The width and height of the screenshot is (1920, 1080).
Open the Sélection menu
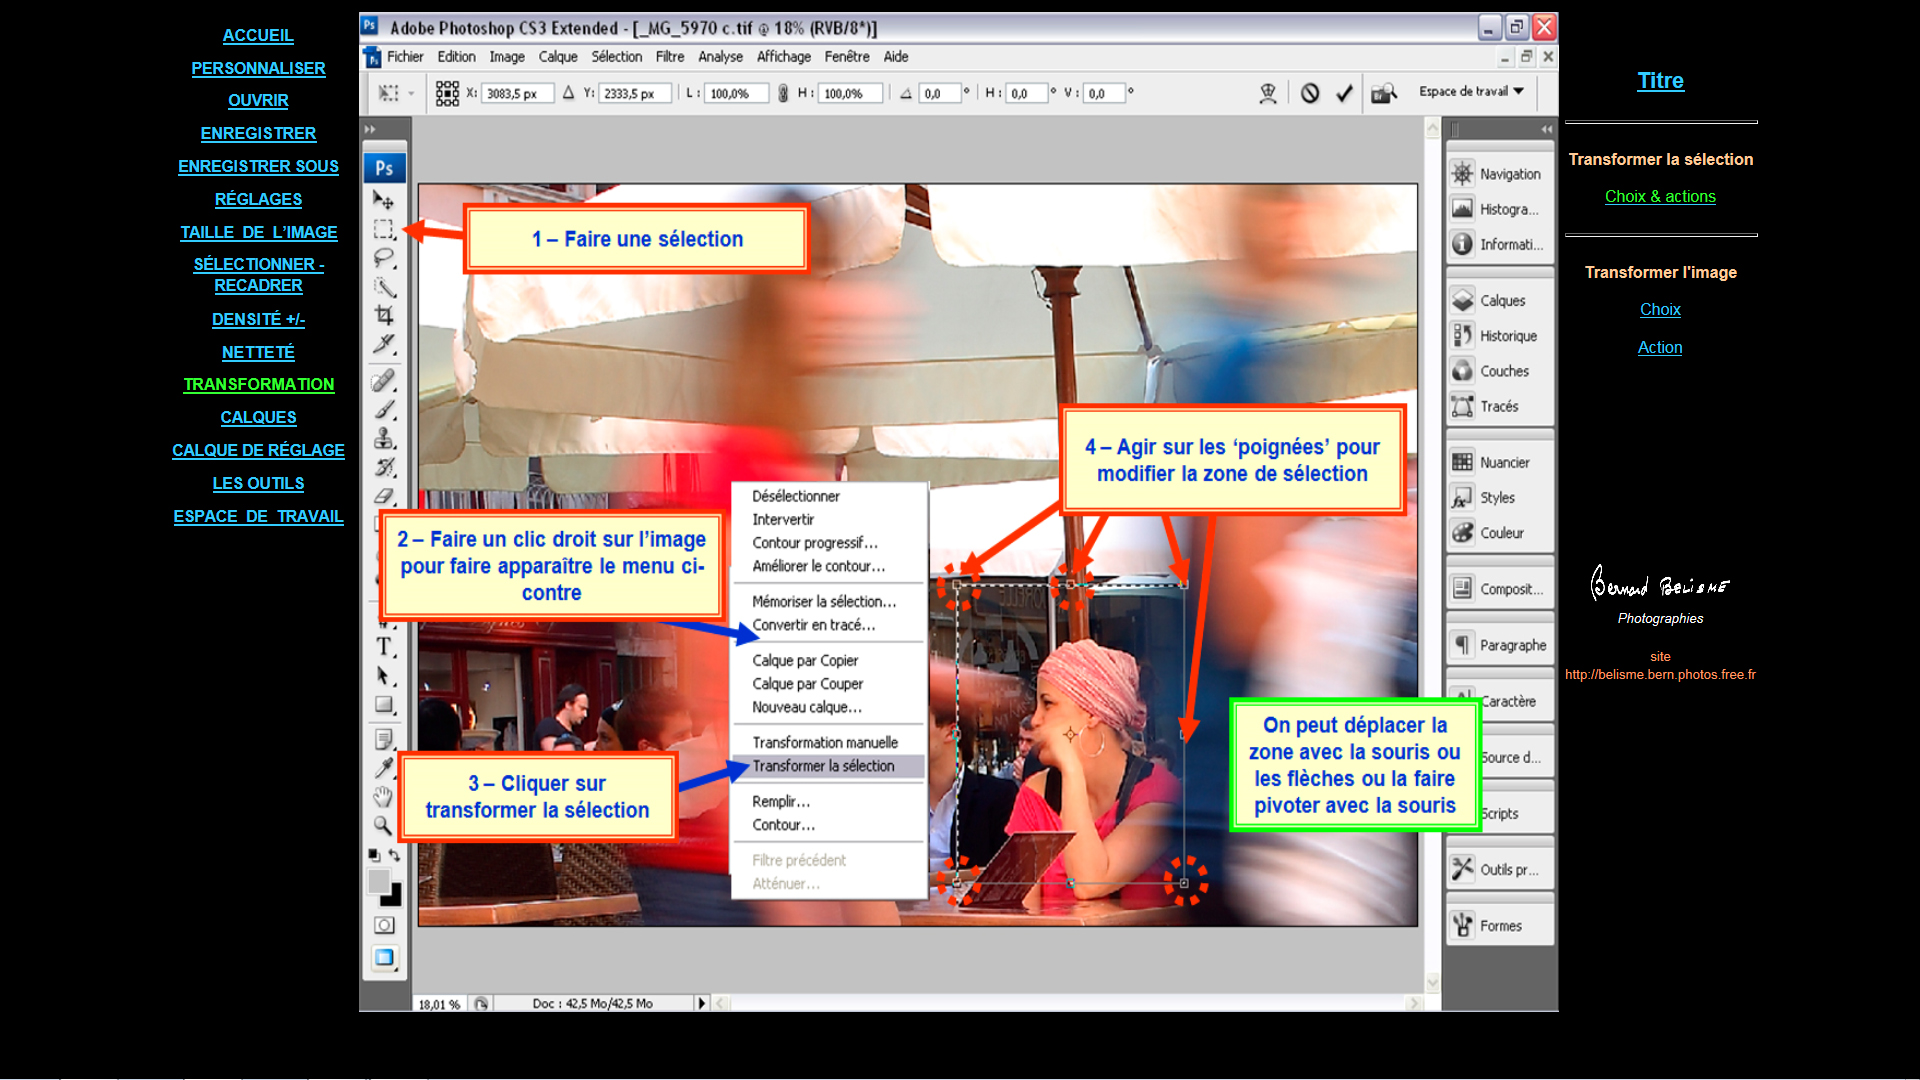[616, 57]
